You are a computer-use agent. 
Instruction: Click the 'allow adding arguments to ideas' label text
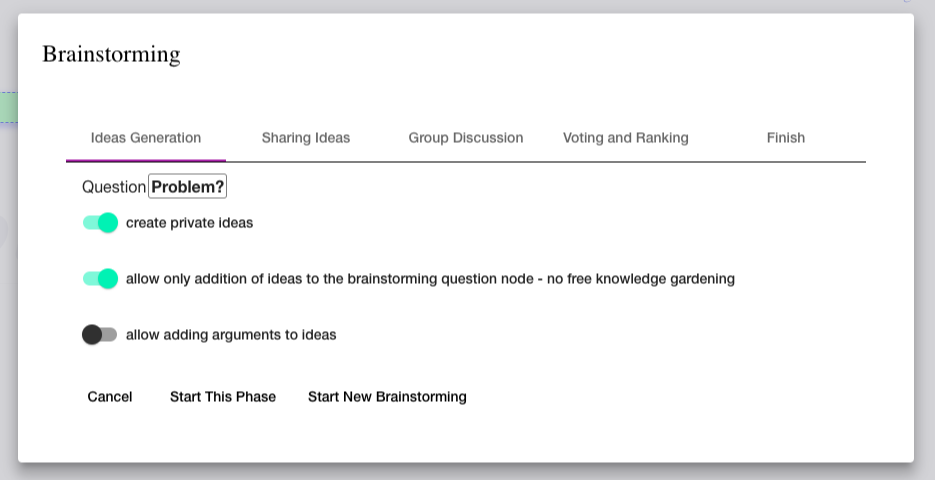point(231,335)
